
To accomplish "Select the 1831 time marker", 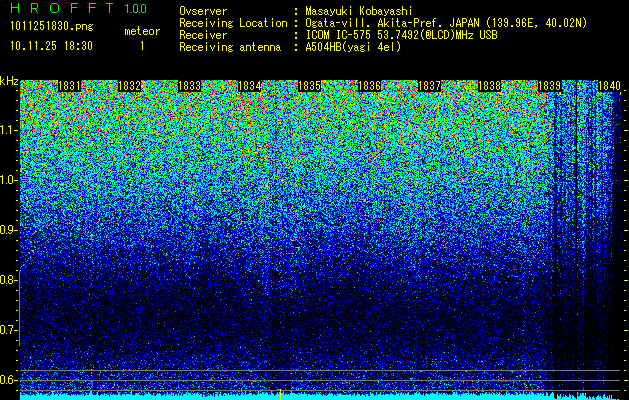I will coord(69,86).
